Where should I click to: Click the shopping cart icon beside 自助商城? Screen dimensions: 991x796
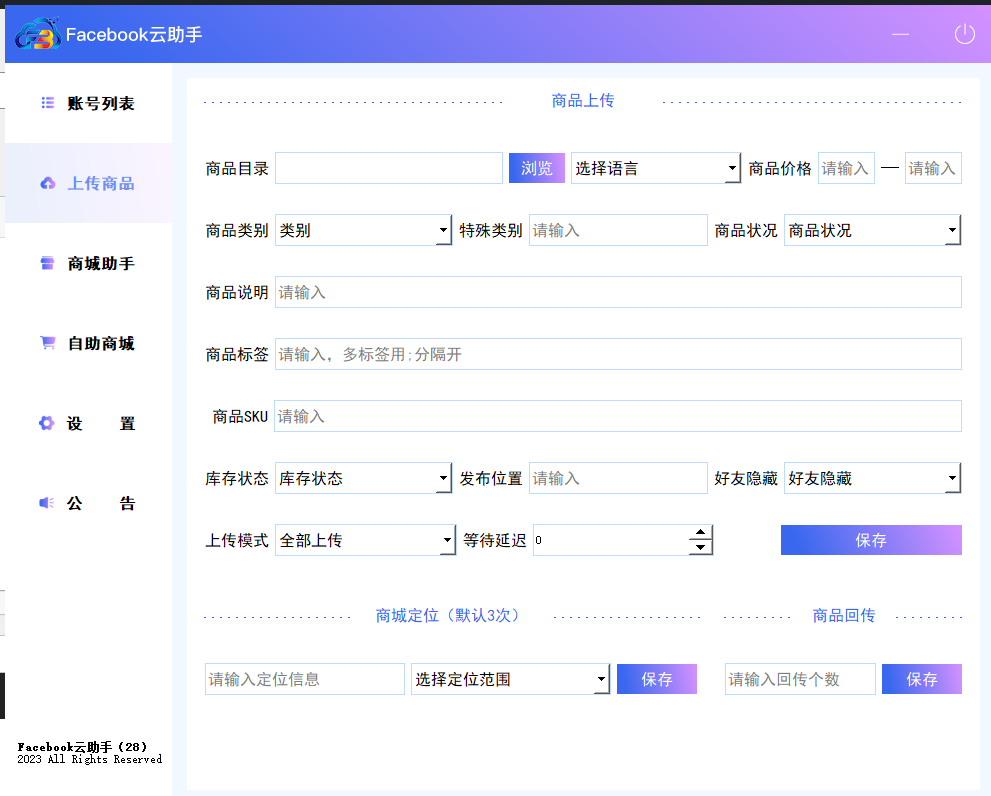(x=47, y=343)
